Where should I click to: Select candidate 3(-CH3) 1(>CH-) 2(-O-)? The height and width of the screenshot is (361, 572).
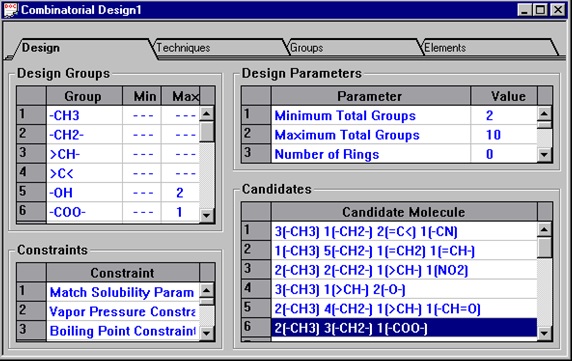pyautogui.click(x=404, y=289)
